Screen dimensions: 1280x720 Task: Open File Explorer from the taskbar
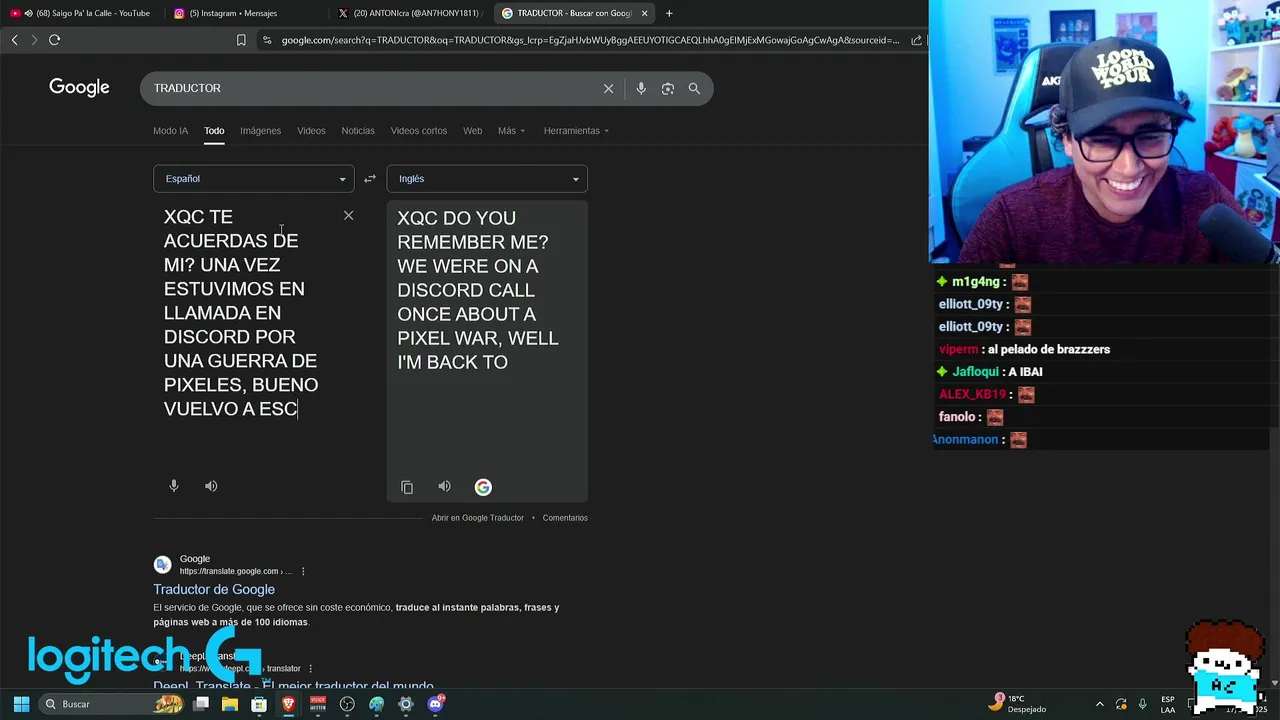230,704
